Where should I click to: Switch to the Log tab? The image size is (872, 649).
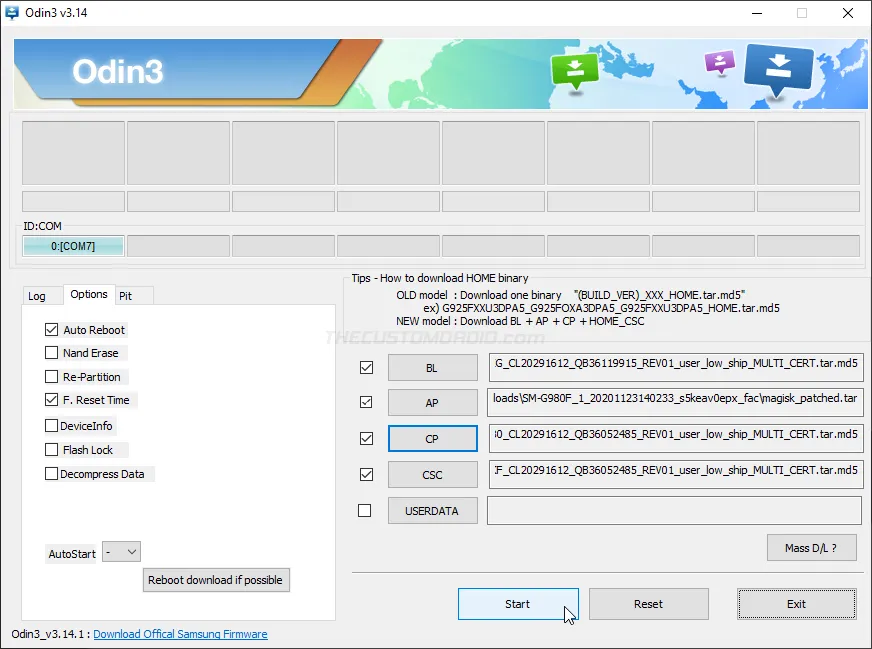coord(37,296)
